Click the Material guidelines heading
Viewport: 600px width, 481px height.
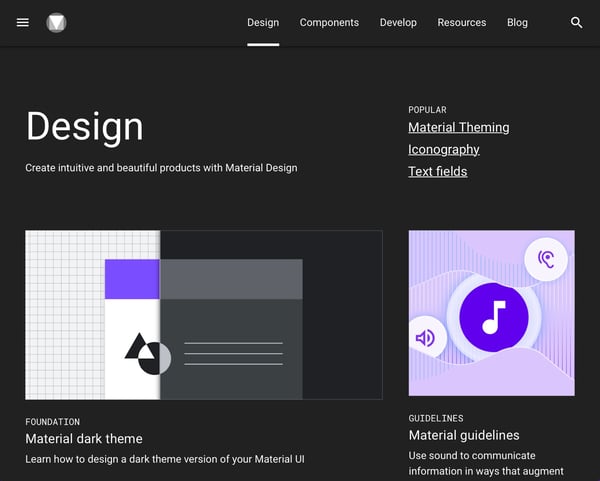(x=464, y=435)
